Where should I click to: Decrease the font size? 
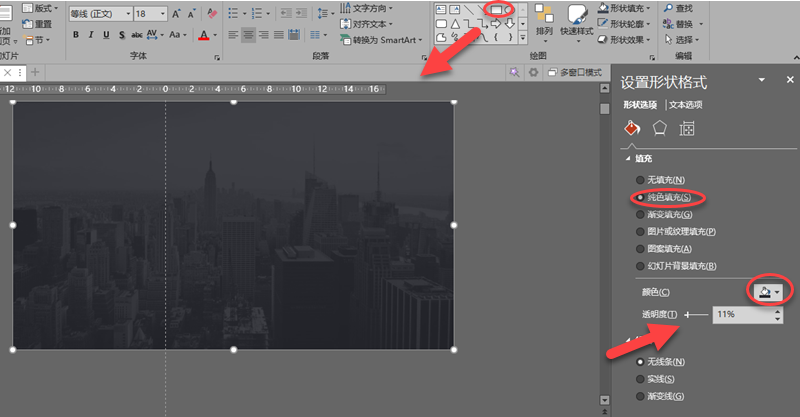191,14
